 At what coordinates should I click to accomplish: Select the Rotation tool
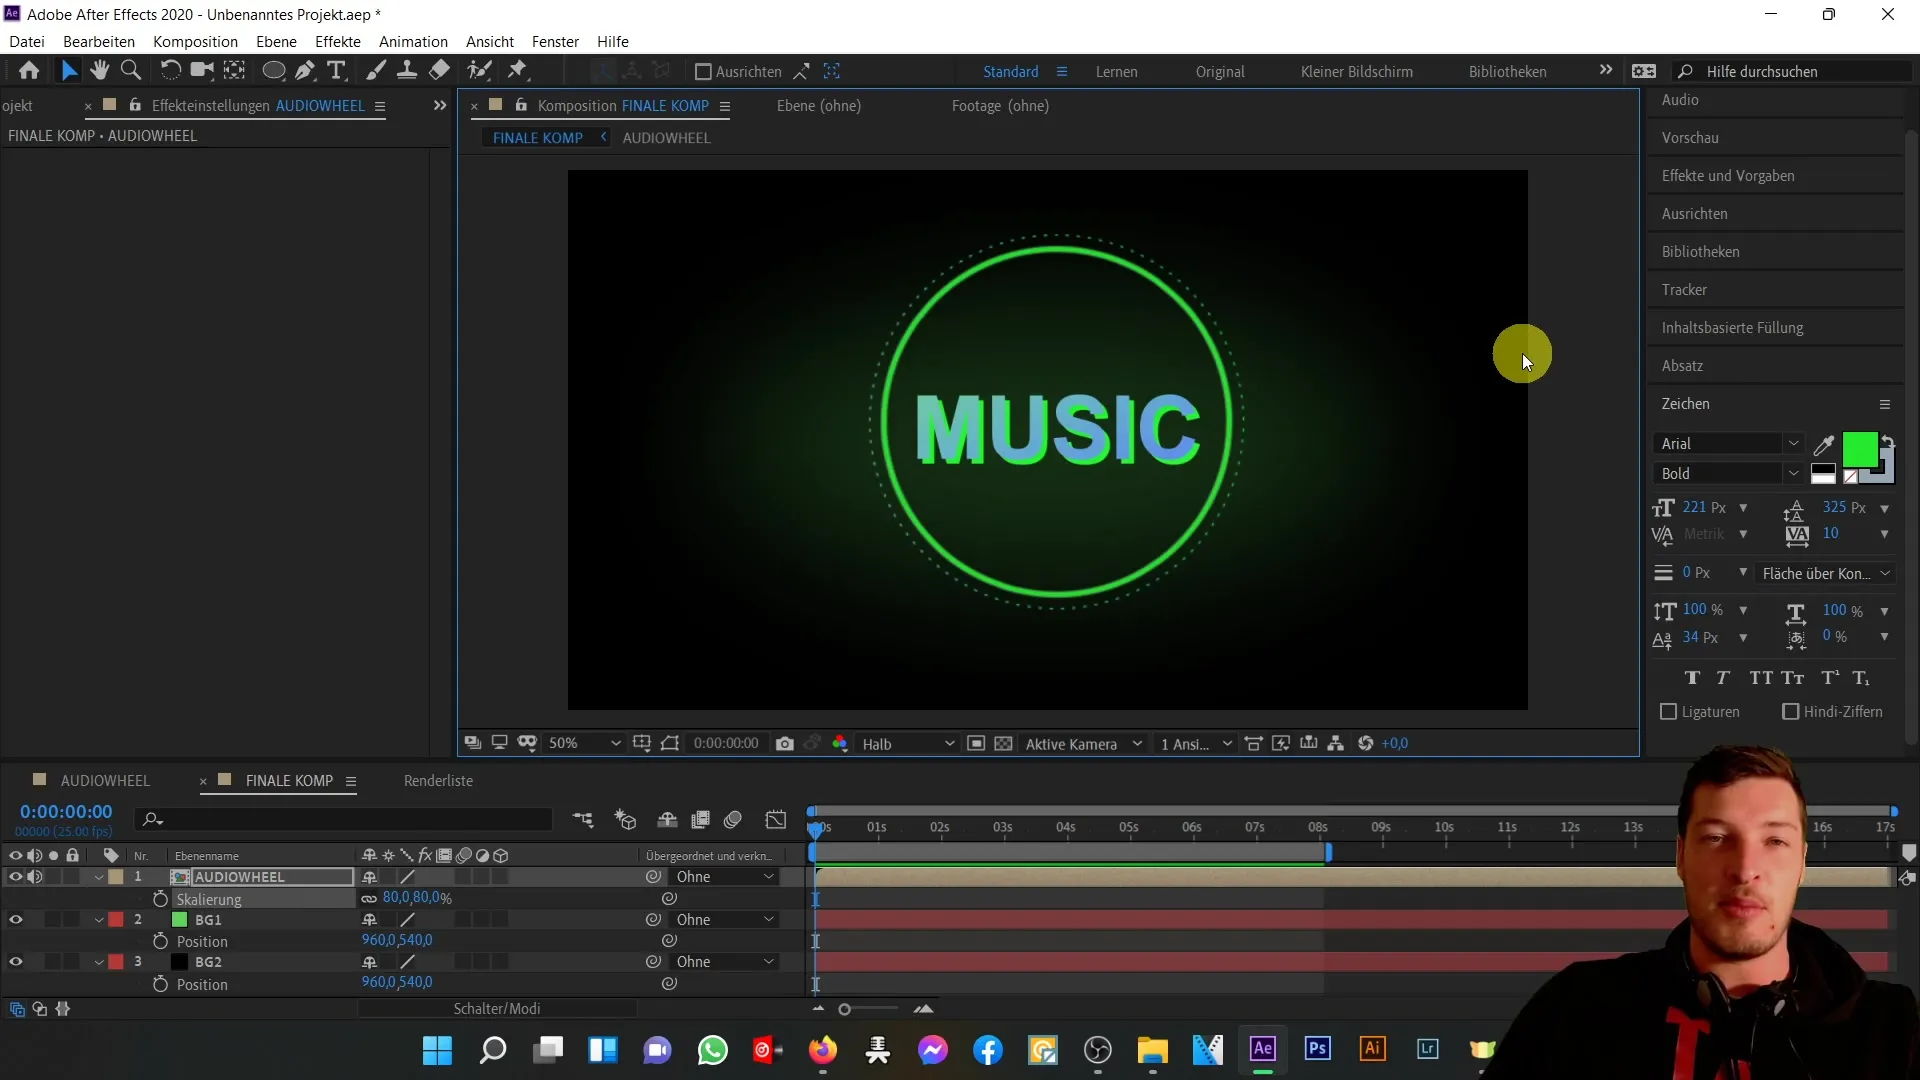click(171, 71)
